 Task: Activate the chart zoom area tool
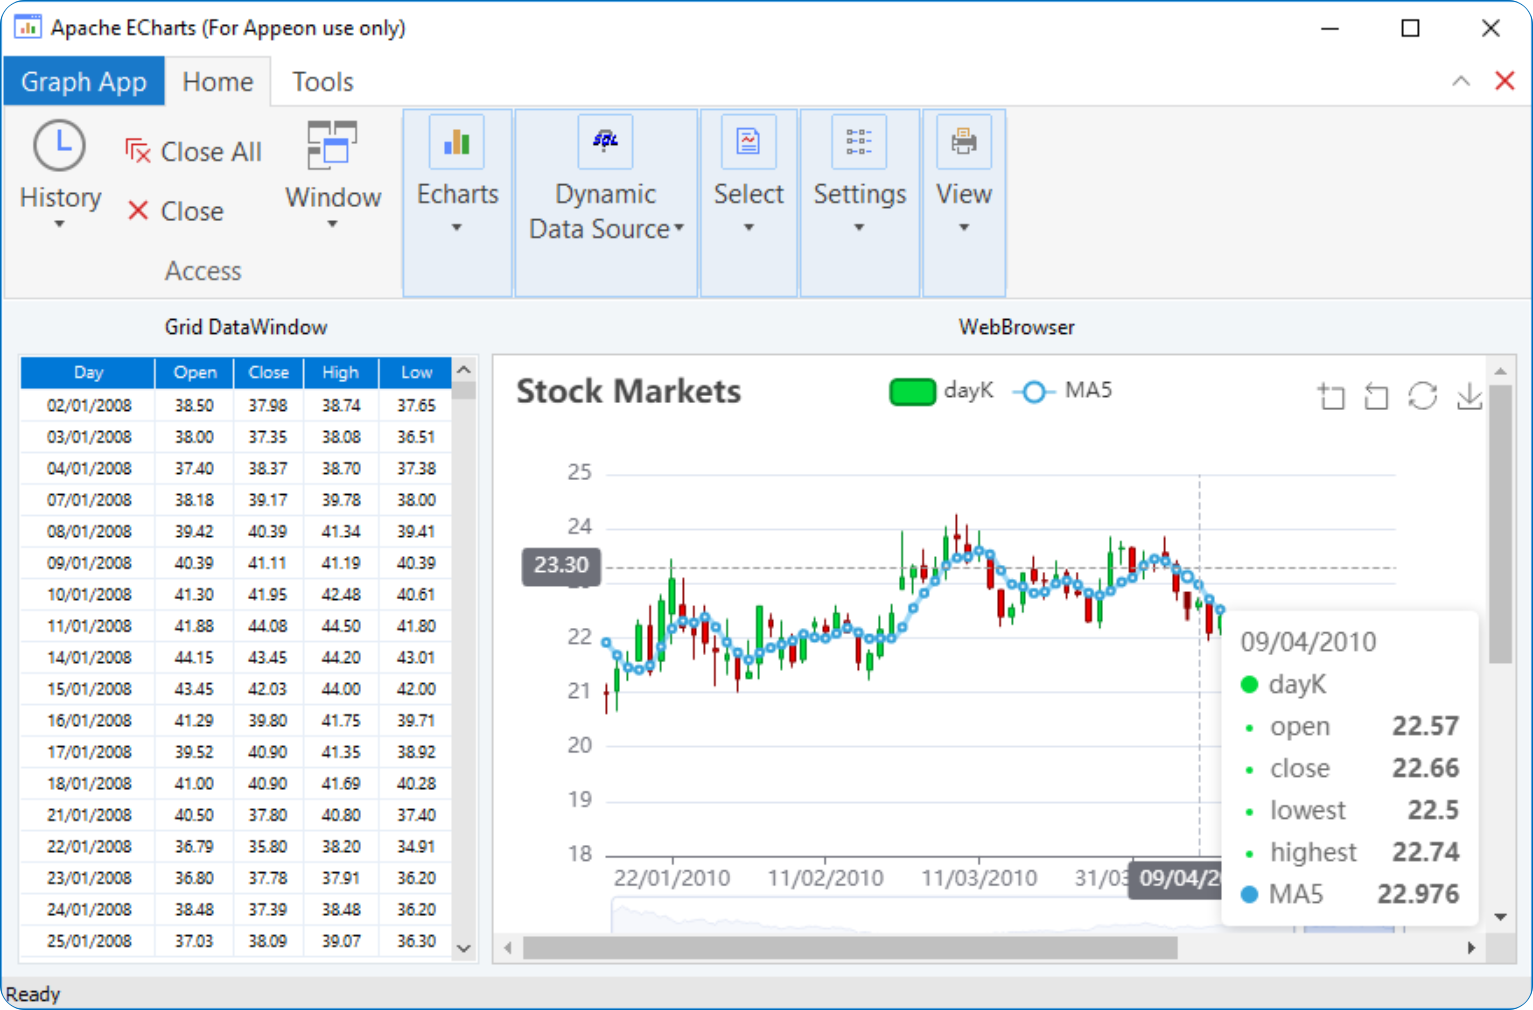[x=1331, y=397]
